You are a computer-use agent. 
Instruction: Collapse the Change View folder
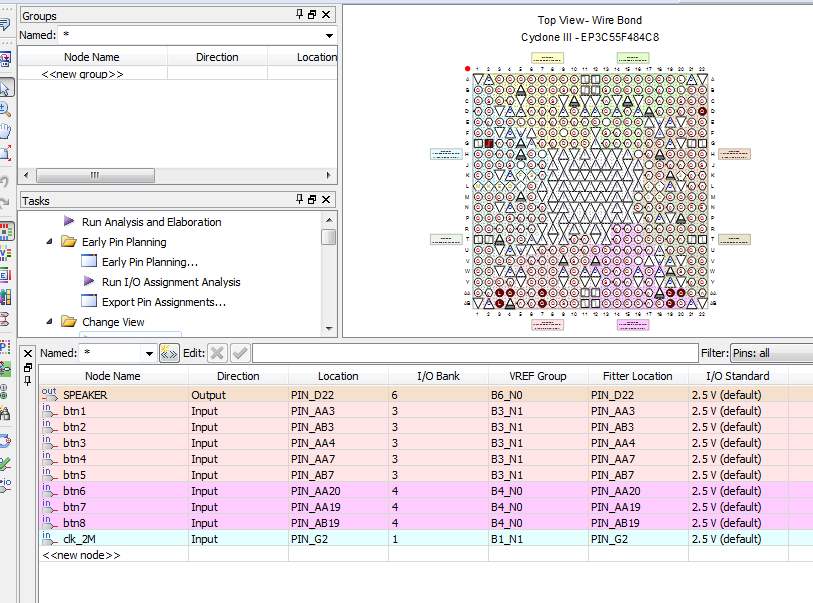tap(50, 322)
